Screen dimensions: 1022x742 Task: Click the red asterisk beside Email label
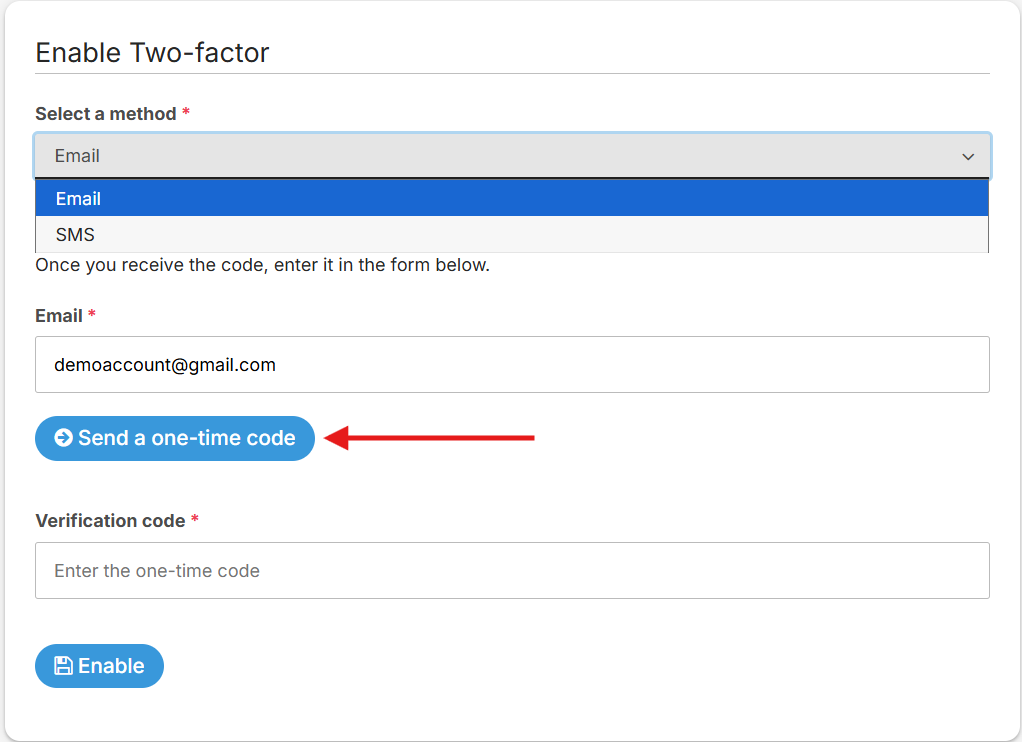(92, 316)
